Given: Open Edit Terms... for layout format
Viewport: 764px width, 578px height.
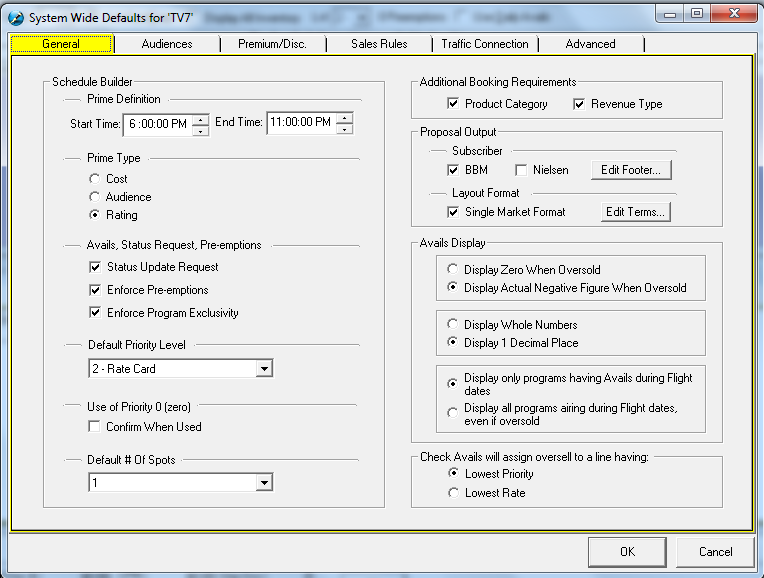Looking at the screenshot, I should (635, 212).
